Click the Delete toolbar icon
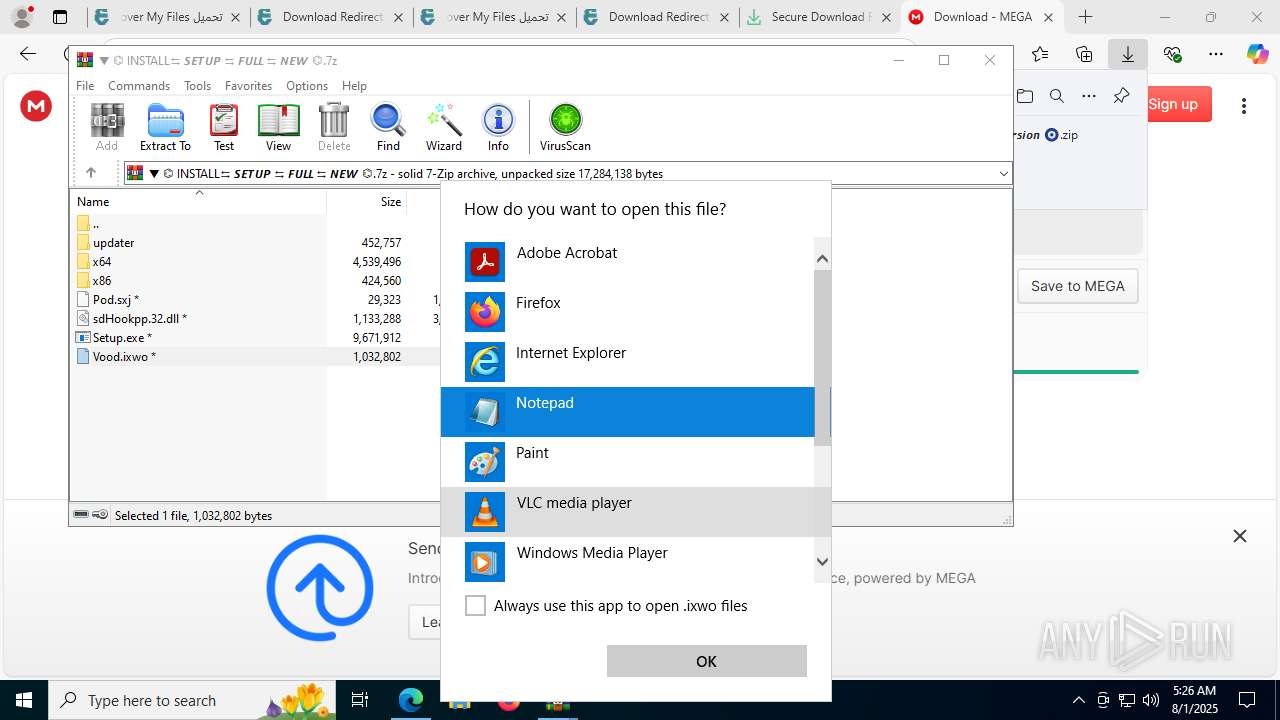Image resolution: width=1280 pixels, height=720 pixels. [x=334, y=127]
